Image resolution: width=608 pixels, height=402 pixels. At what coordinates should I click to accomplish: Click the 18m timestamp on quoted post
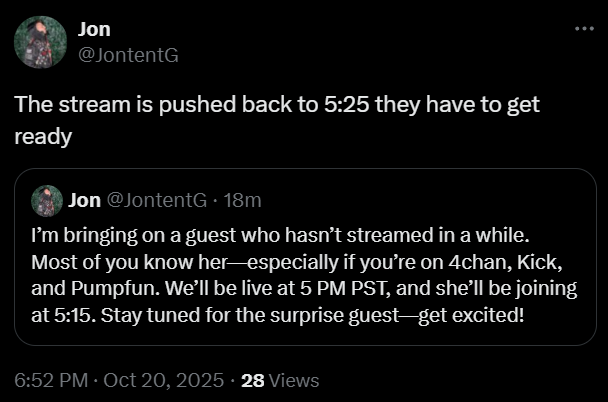tap(244, 200)
